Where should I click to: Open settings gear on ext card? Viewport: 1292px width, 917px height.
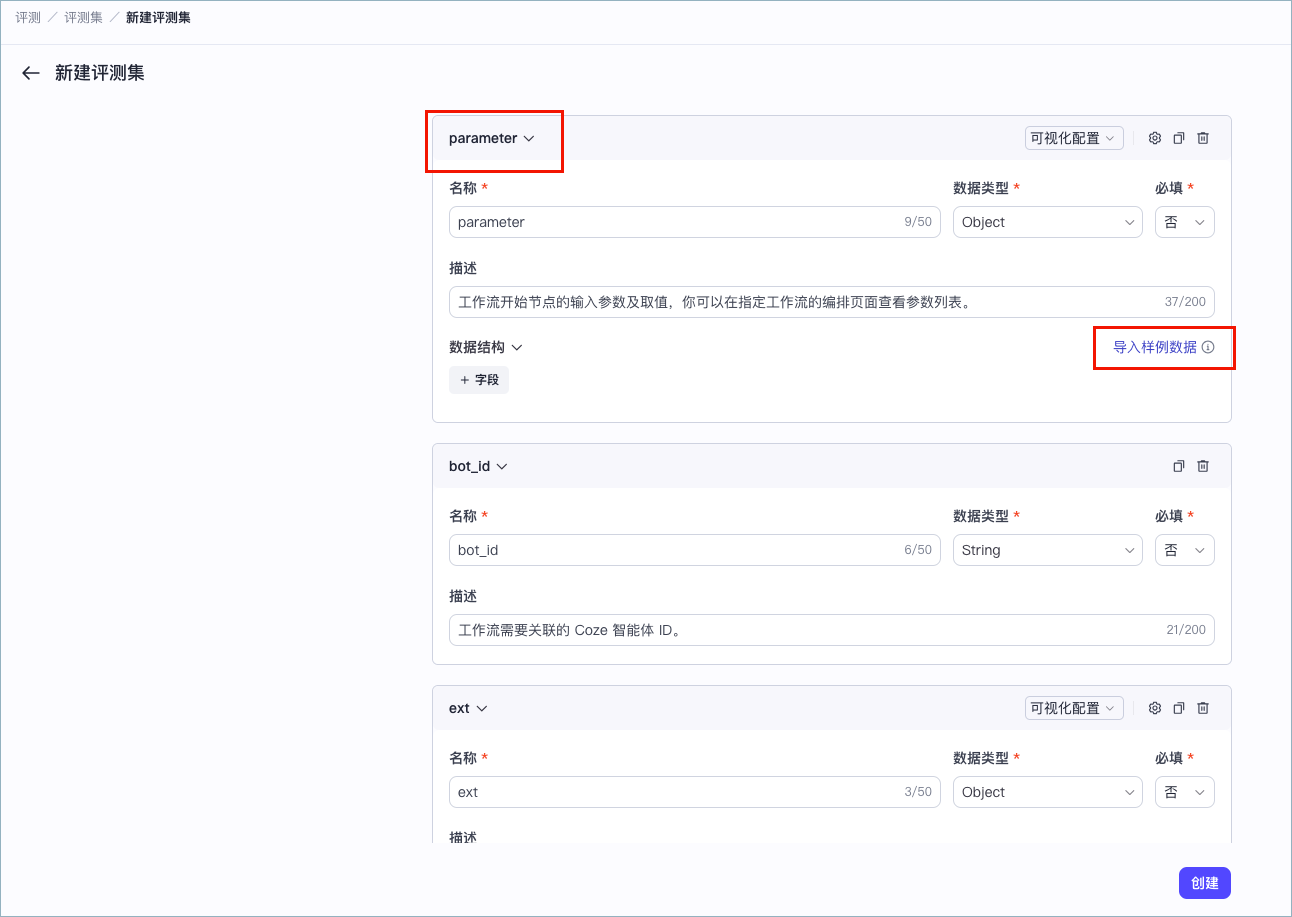click(x=1155, y=708)
